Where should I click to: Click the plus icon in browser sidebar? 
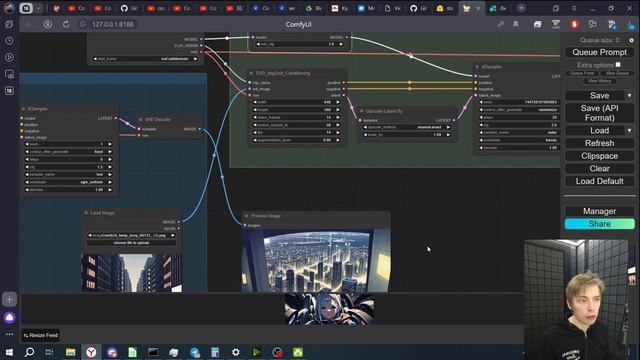[9, 299]
